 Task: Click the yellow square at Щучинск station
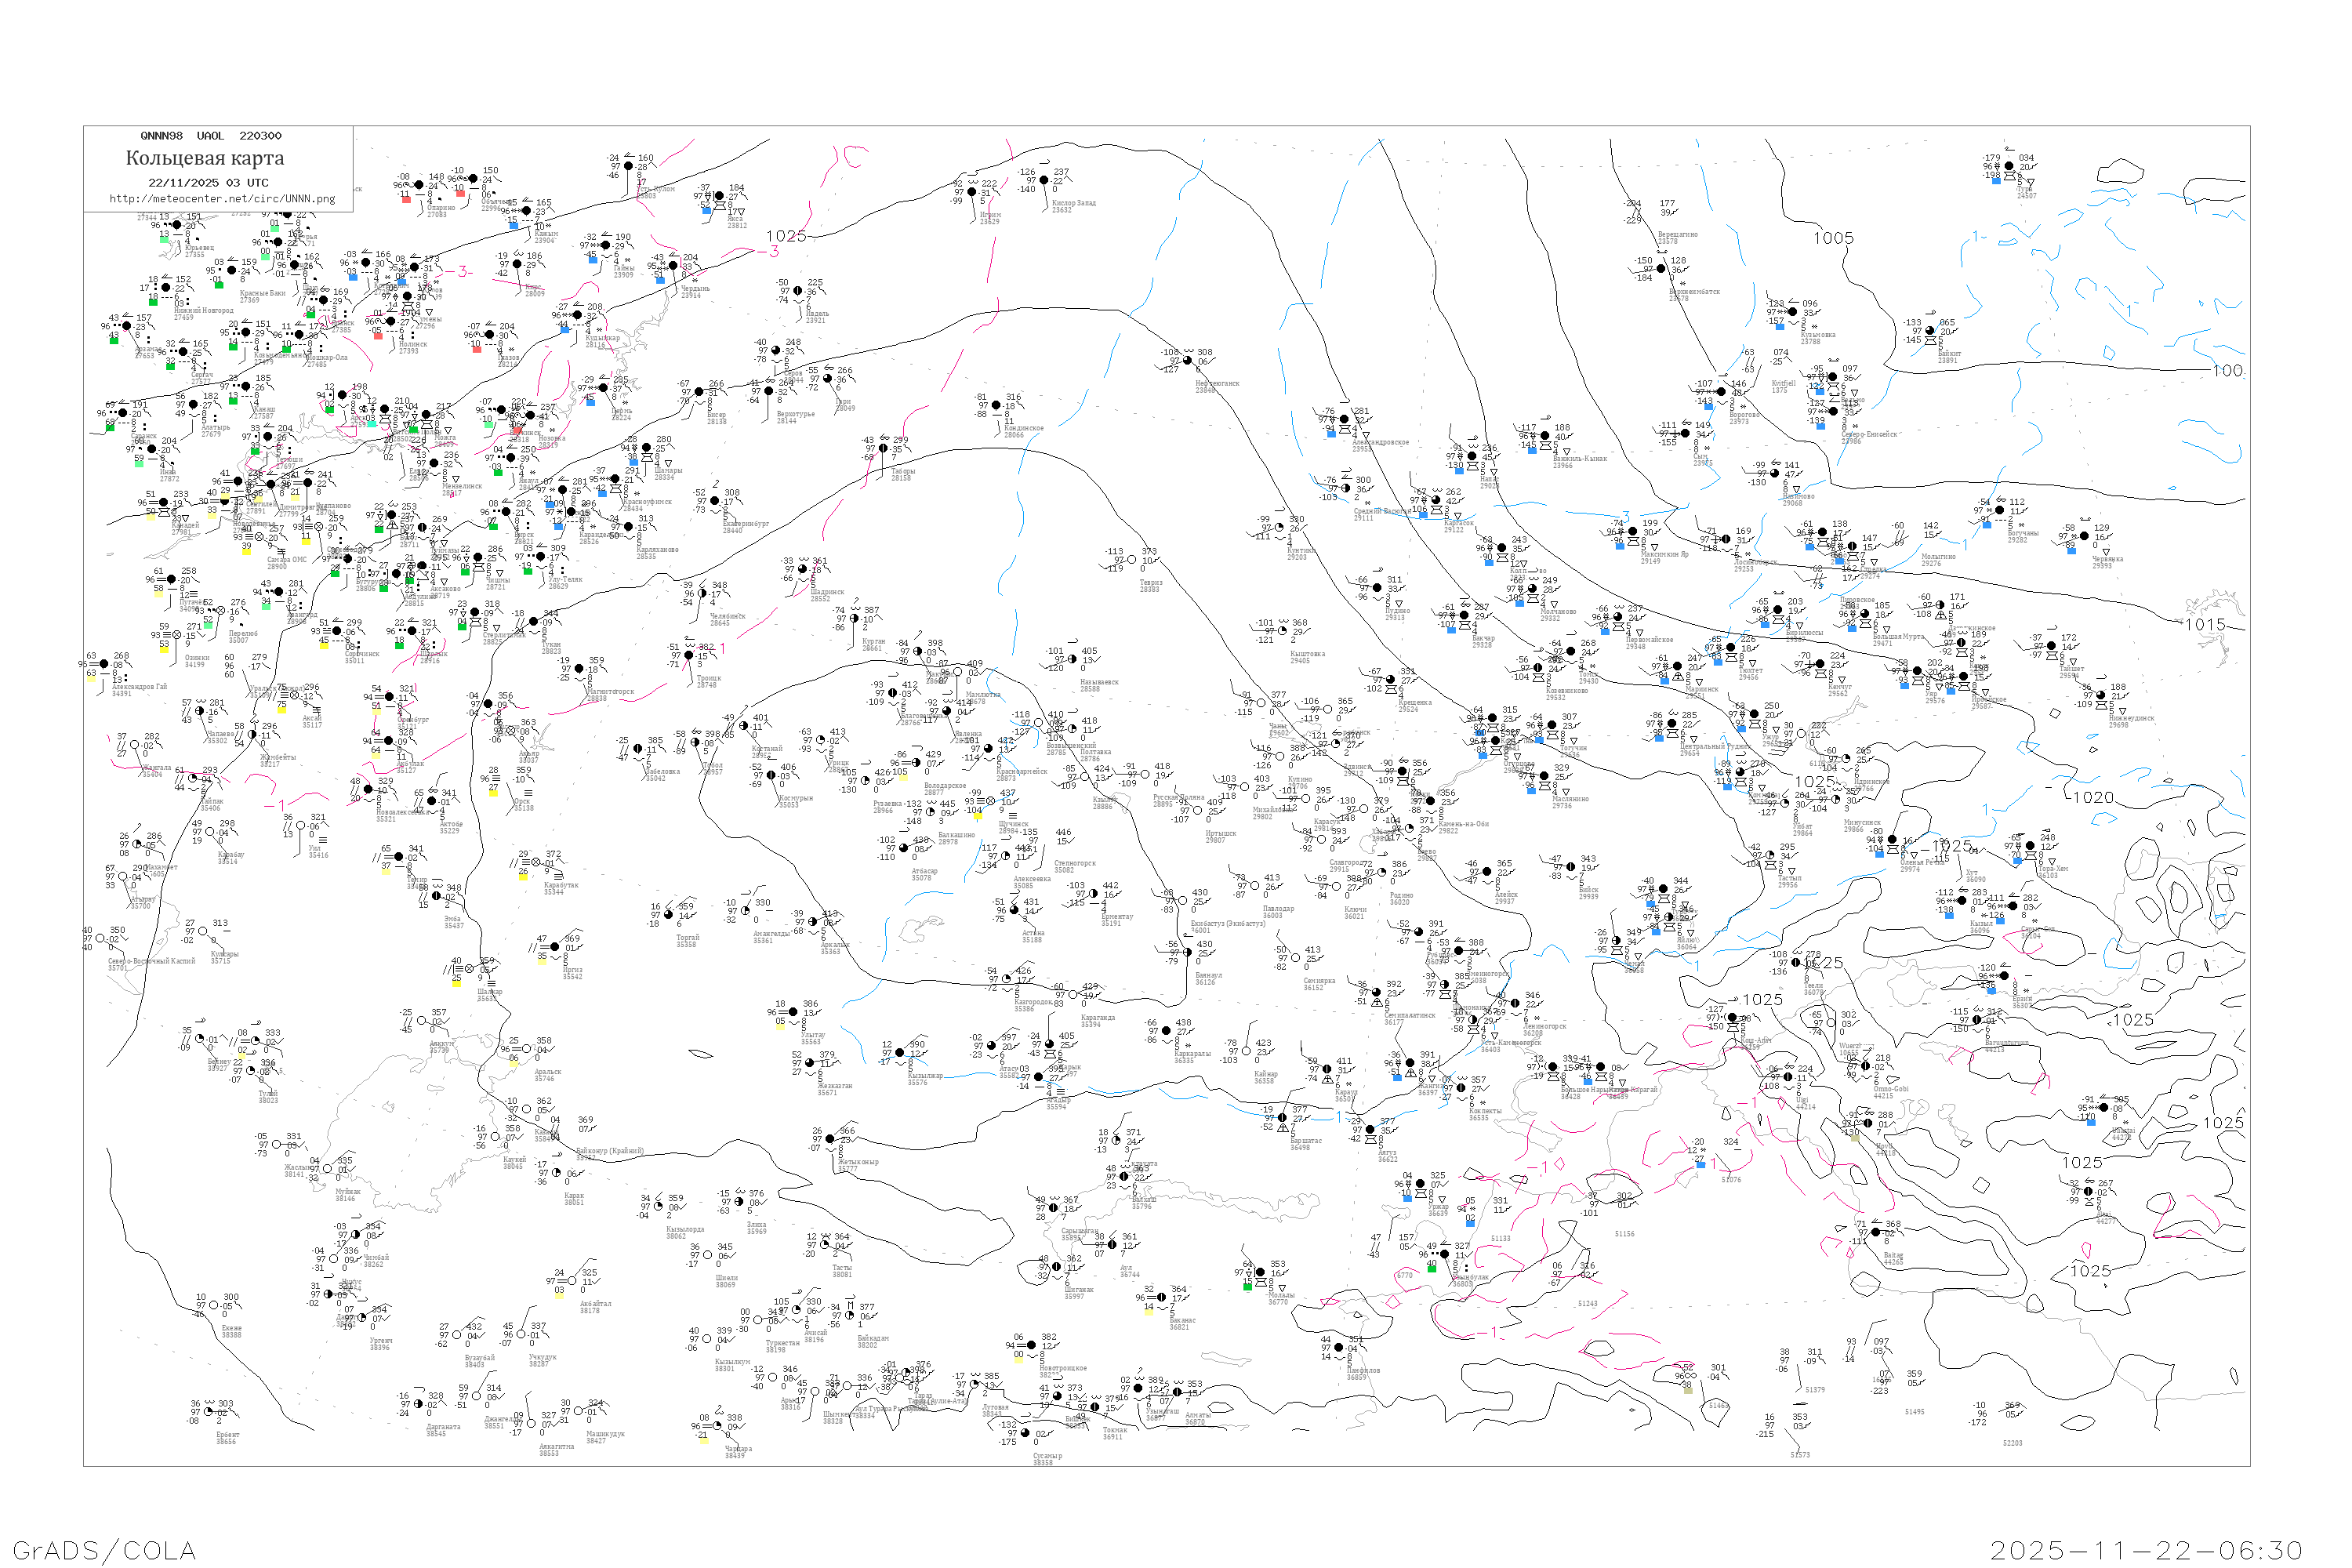[x=977, y=816]
